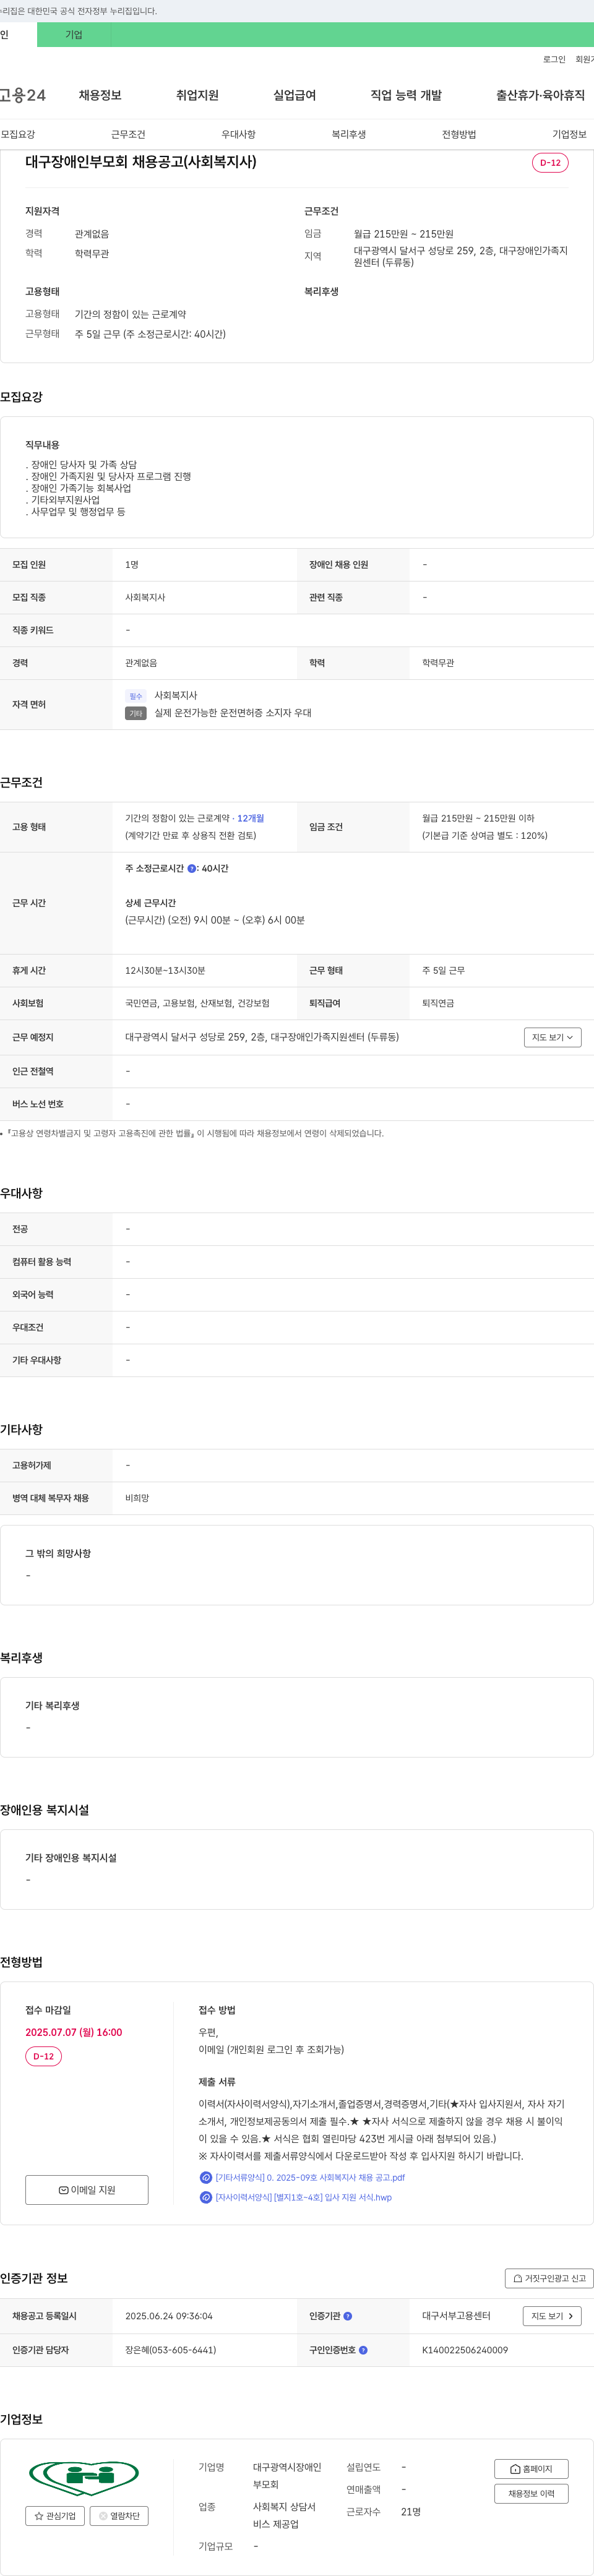594x2576 pixels.
Task: Click the 12개월 contract period text
Action: click(x=251, y=818)
